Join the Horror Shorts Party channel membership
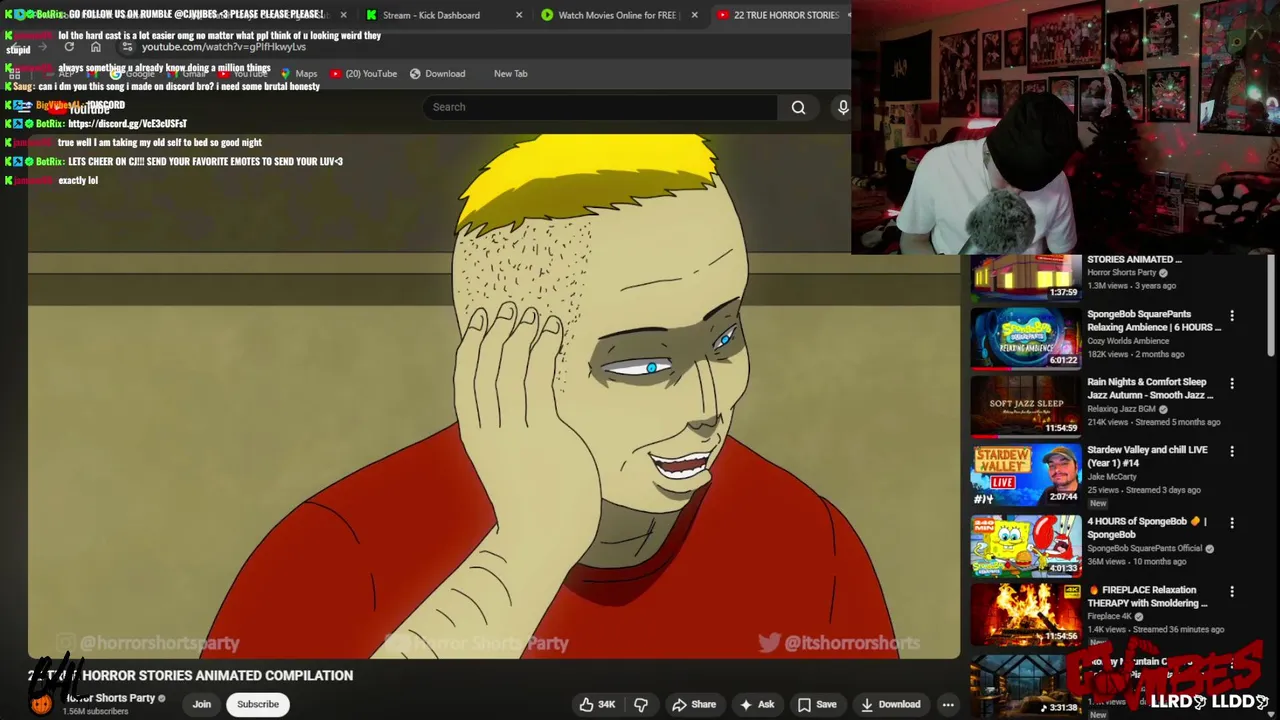The width and height of the screenshot is (1280, 720). click(201, 704)
